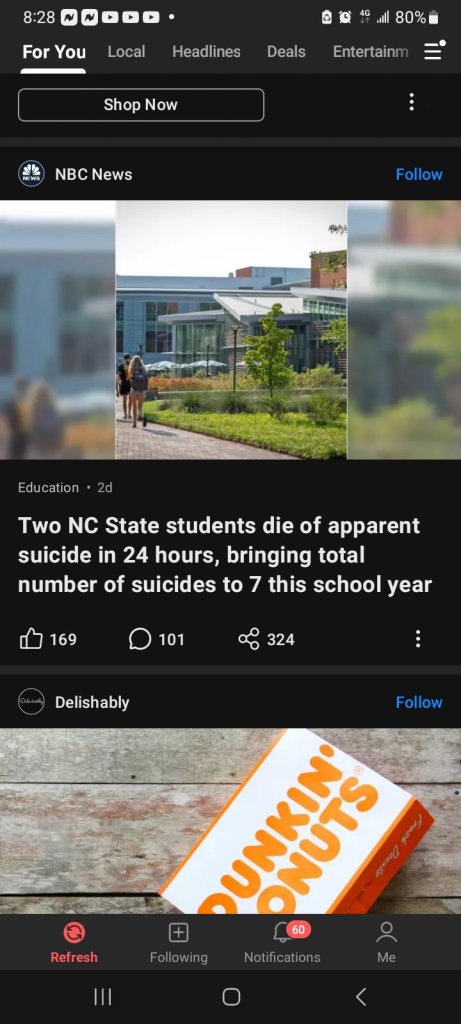The width and height of the screenshot is (461, 1024).
Task: Open Notifications with 60 badge
Action: pyautogui.click(x=282, y=943)
